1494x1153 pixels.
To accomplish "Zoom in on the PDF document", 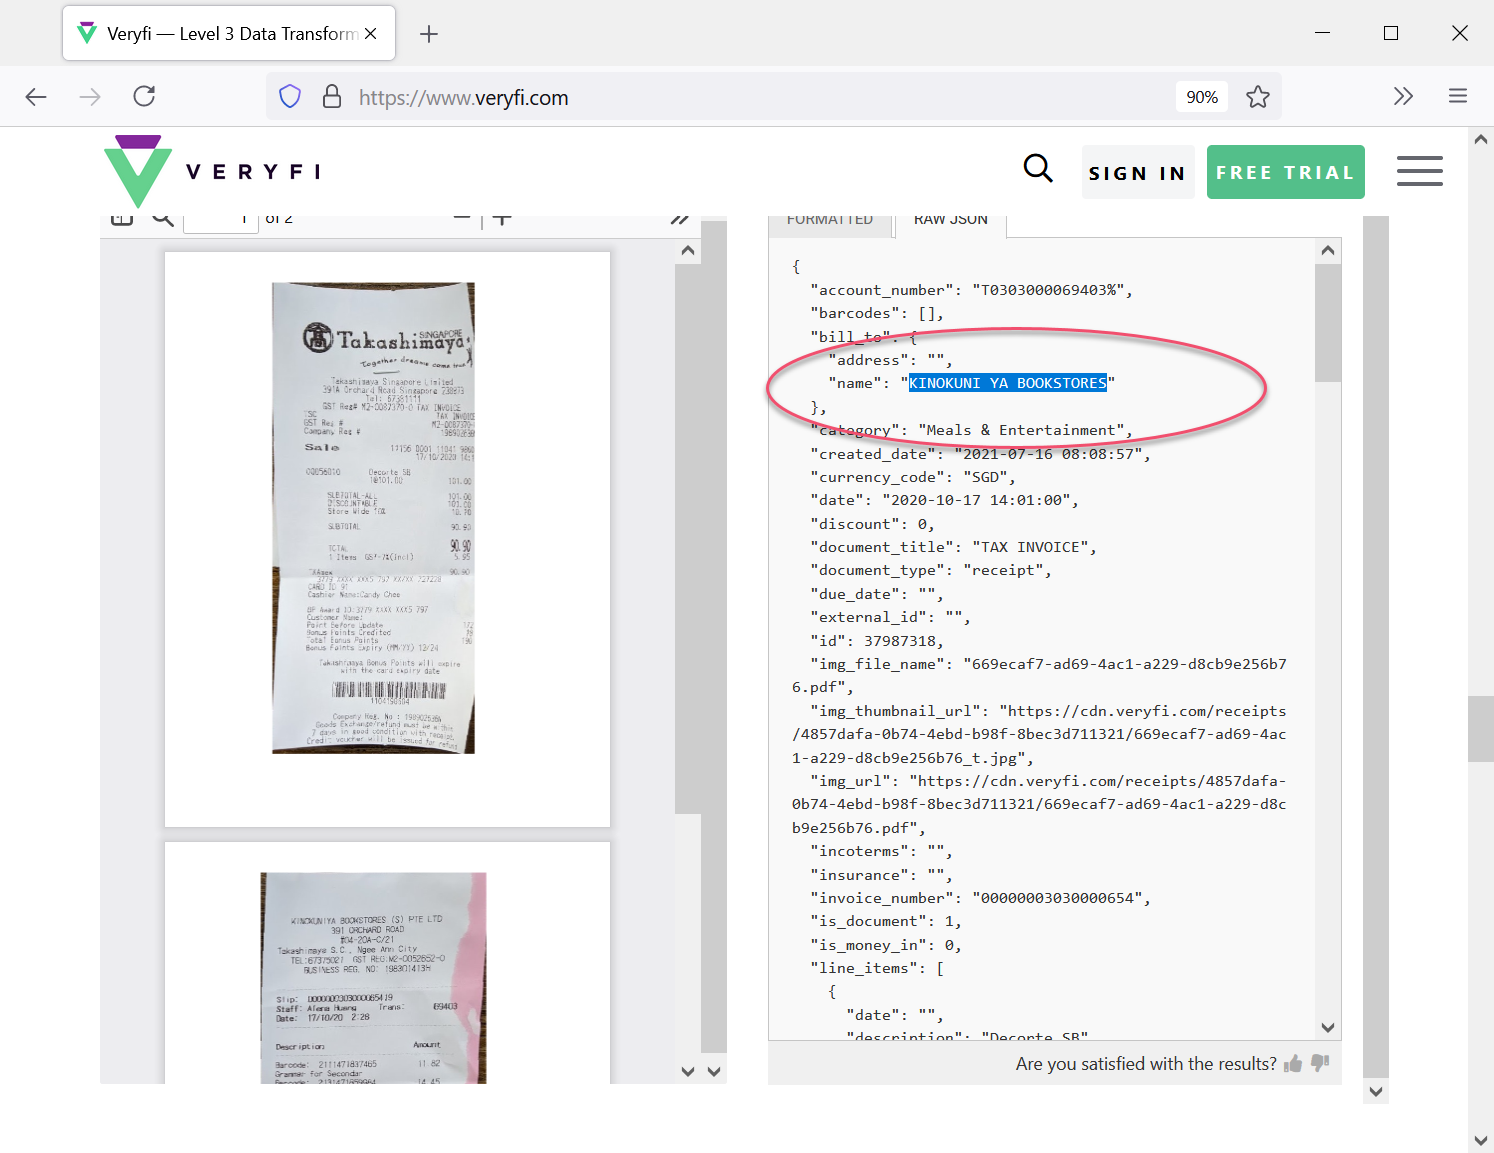I will 502,219.
